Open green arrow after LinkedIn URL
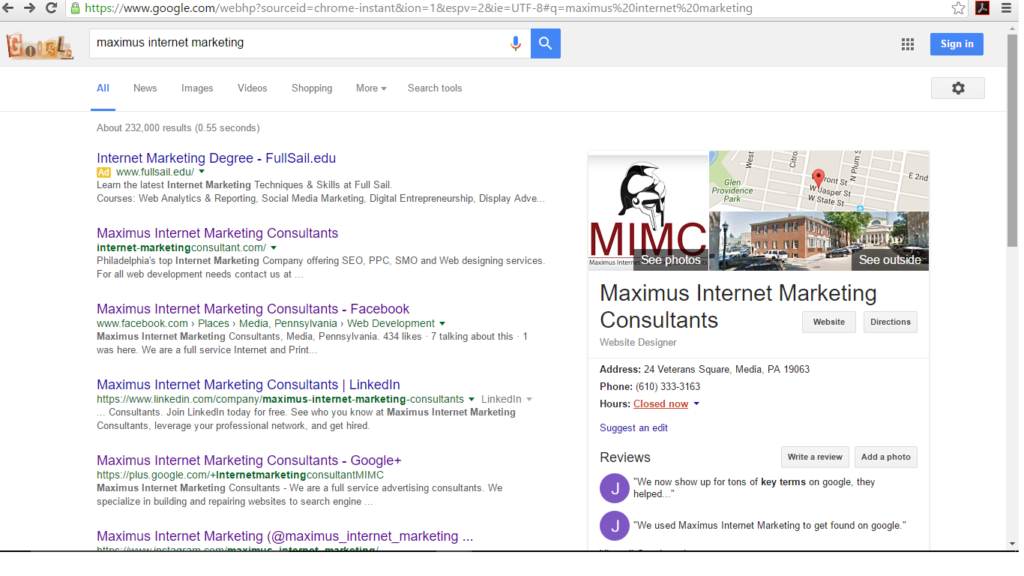 [x=472, y=399]
